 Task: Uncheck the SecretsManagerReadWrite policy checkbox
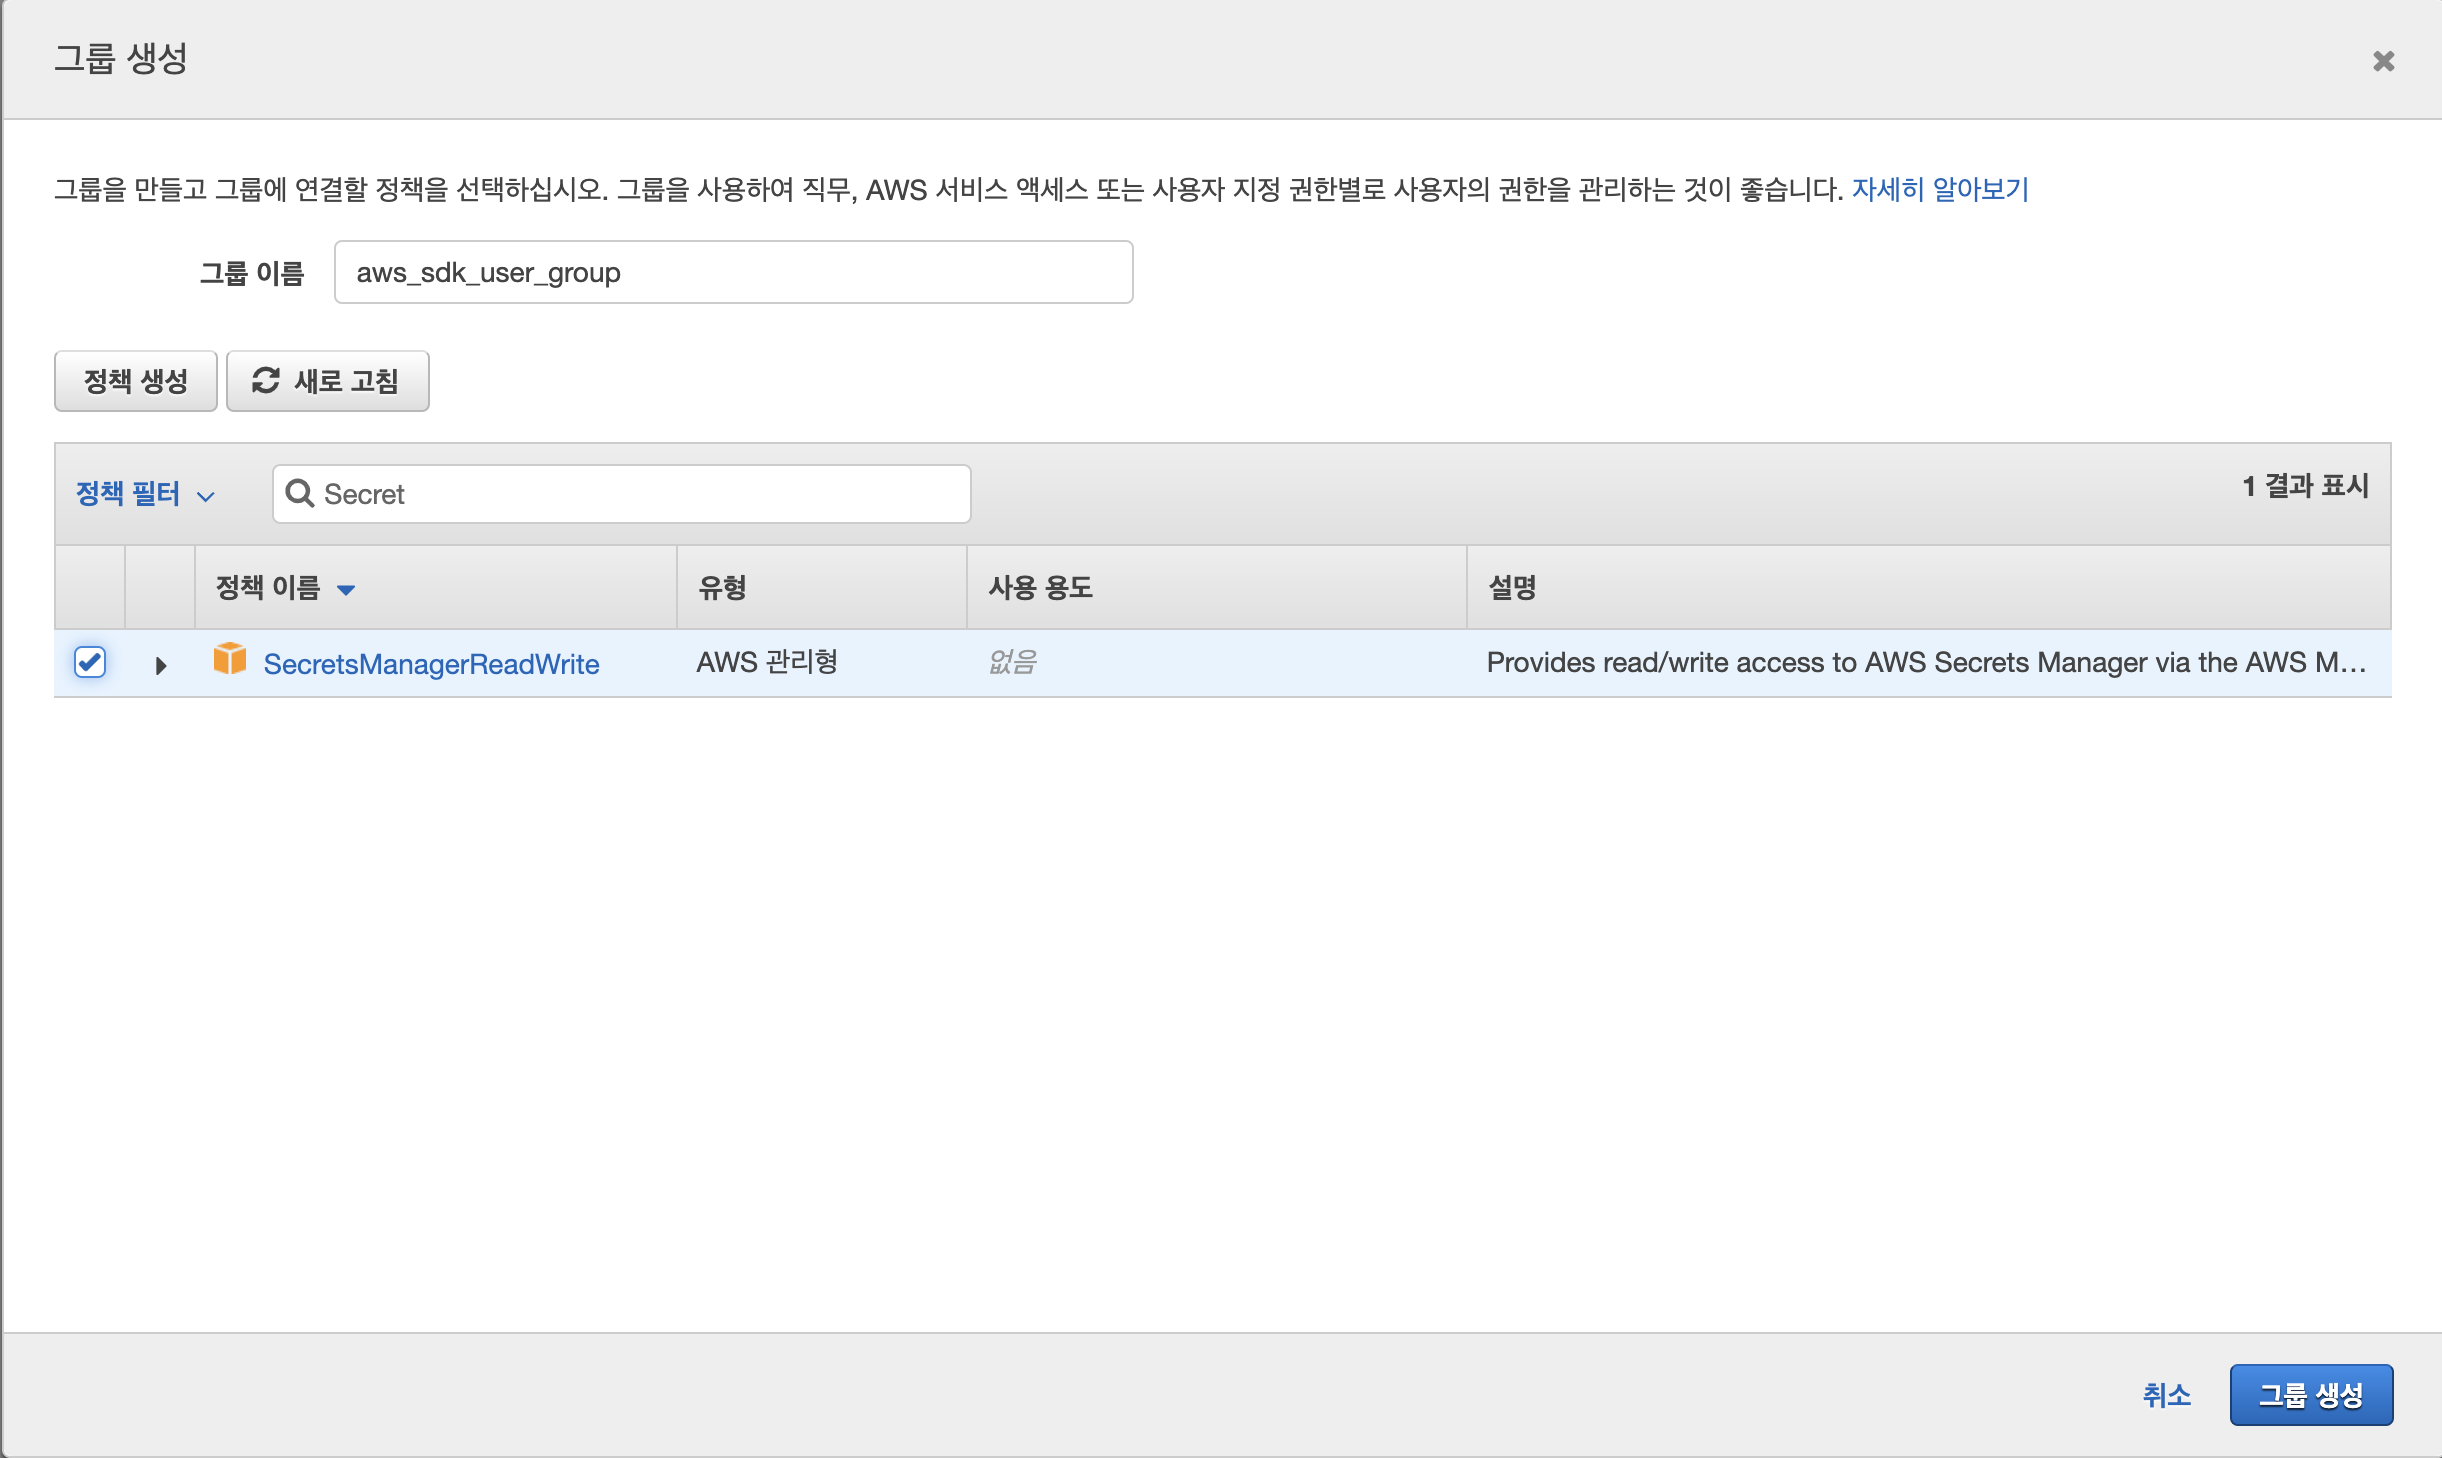click(90, 662)
